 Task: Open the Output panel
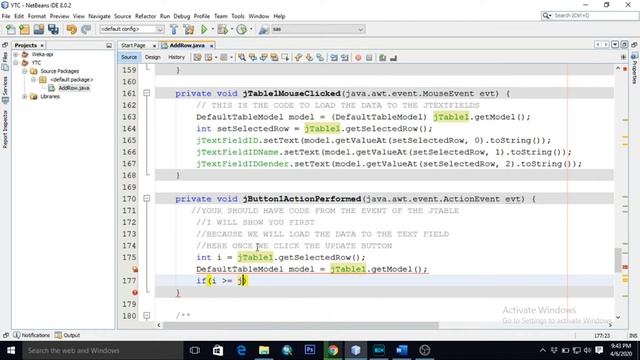tap(67, 335)
